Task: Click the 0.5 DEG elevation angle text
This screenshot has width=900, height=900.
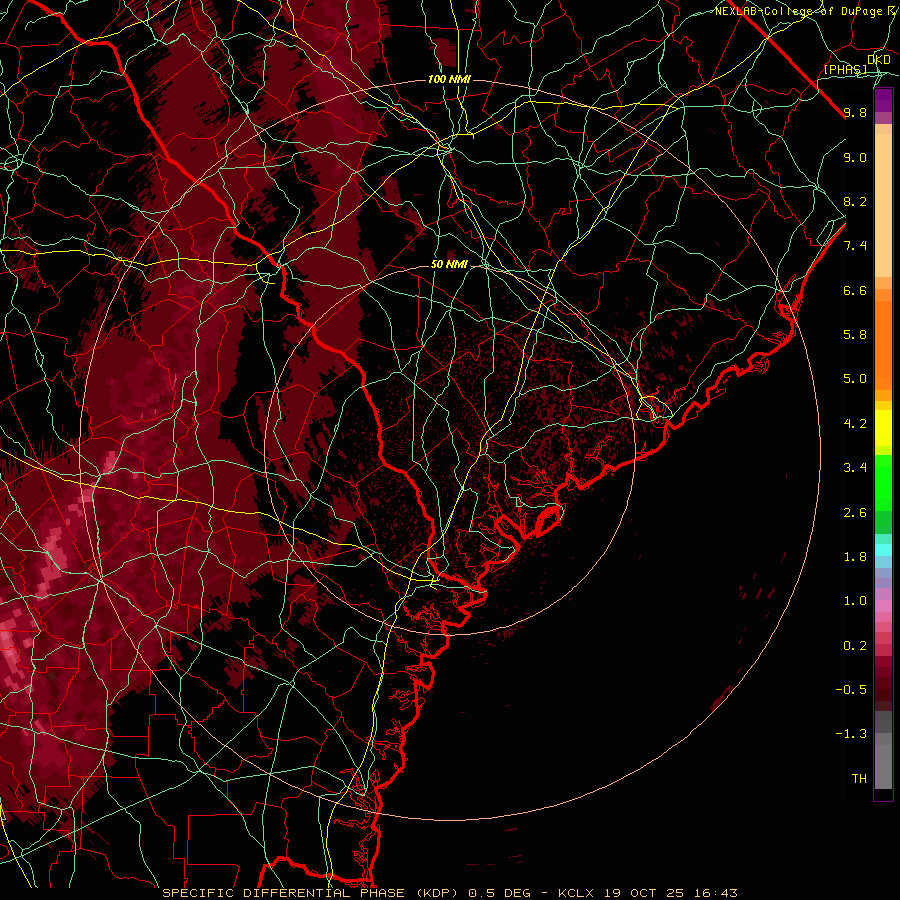Action: (501, 893)
